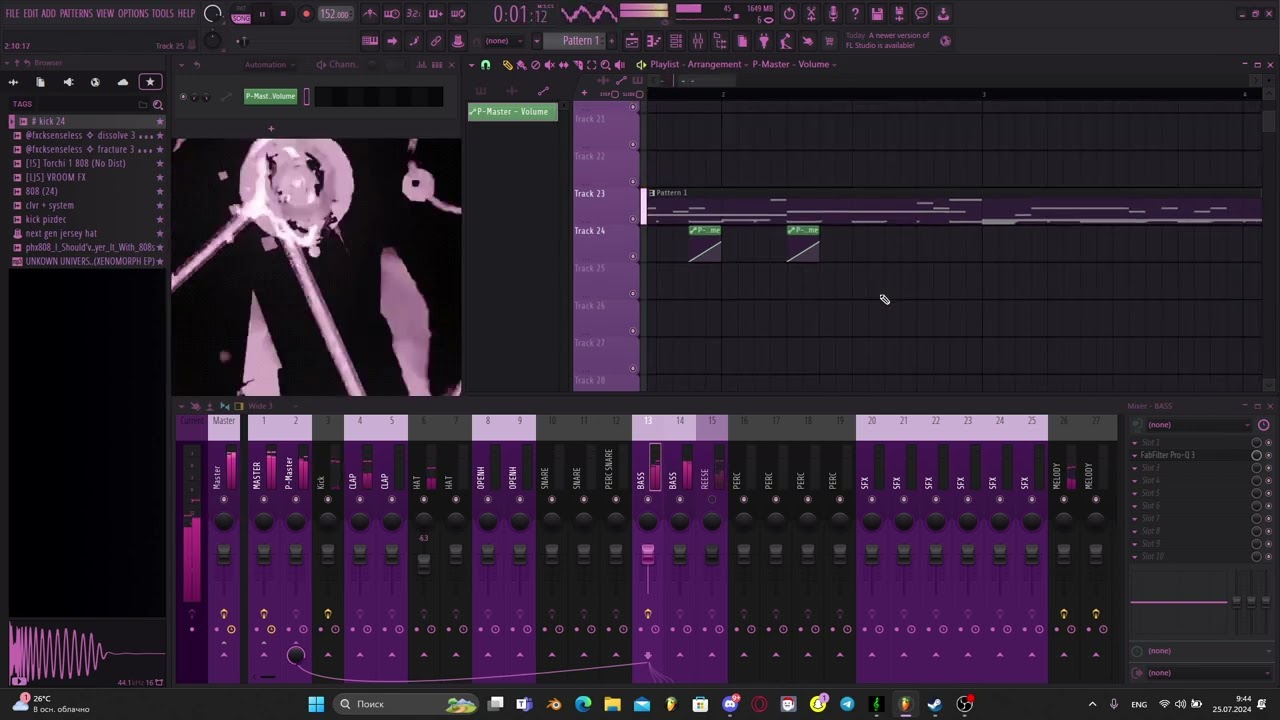The height and width of the screenshot is (720, 1280).
Task: Click first automation clip on Track 24
Action: click(705, 244)
